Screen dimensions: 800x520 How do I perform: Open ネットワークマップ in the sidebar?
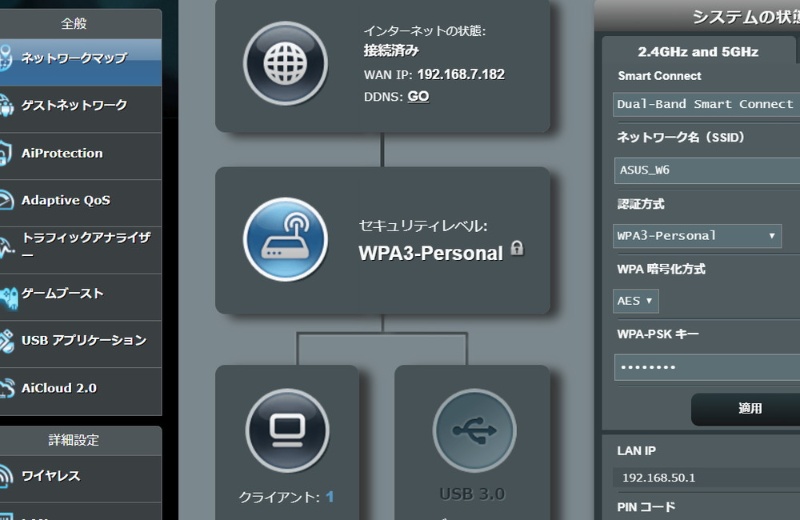[x=80, y=59]
